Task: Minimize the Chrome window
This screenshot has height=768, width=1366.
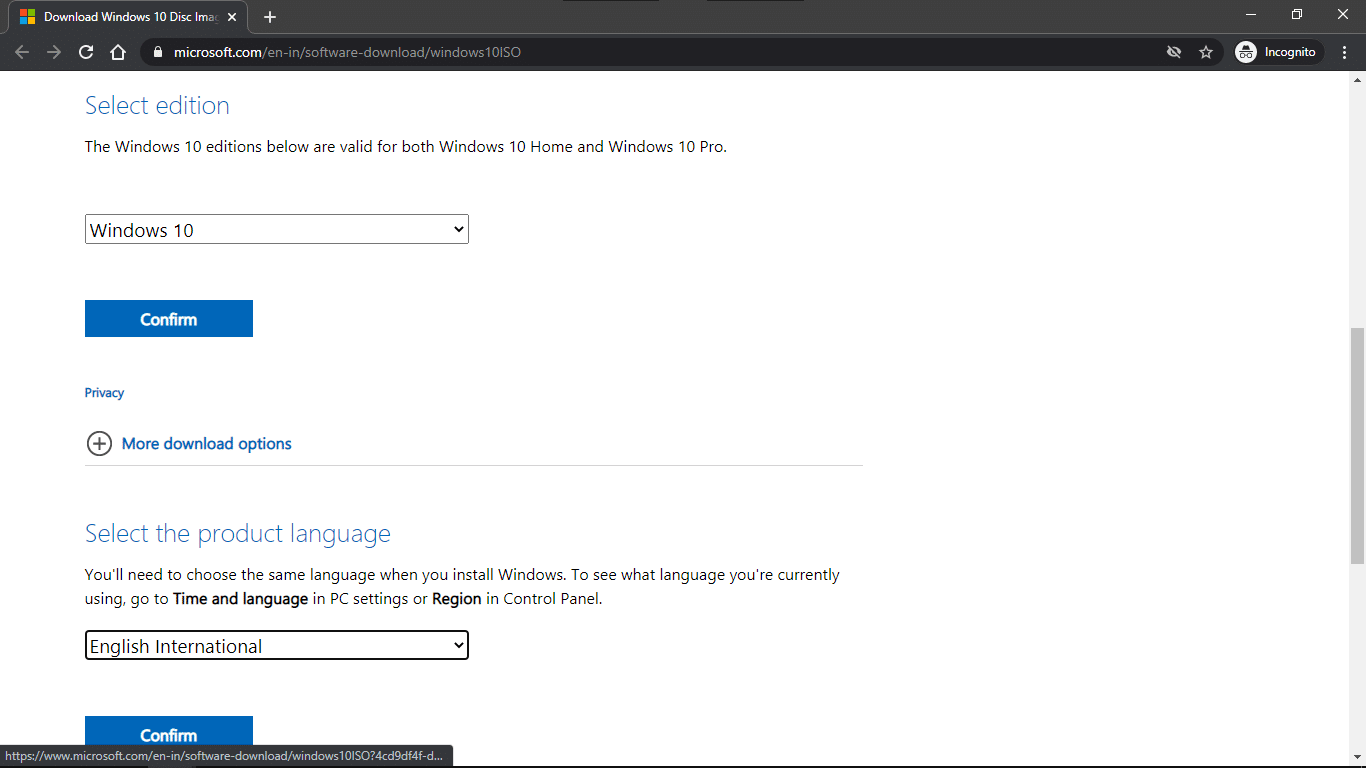Action: 1251,14
